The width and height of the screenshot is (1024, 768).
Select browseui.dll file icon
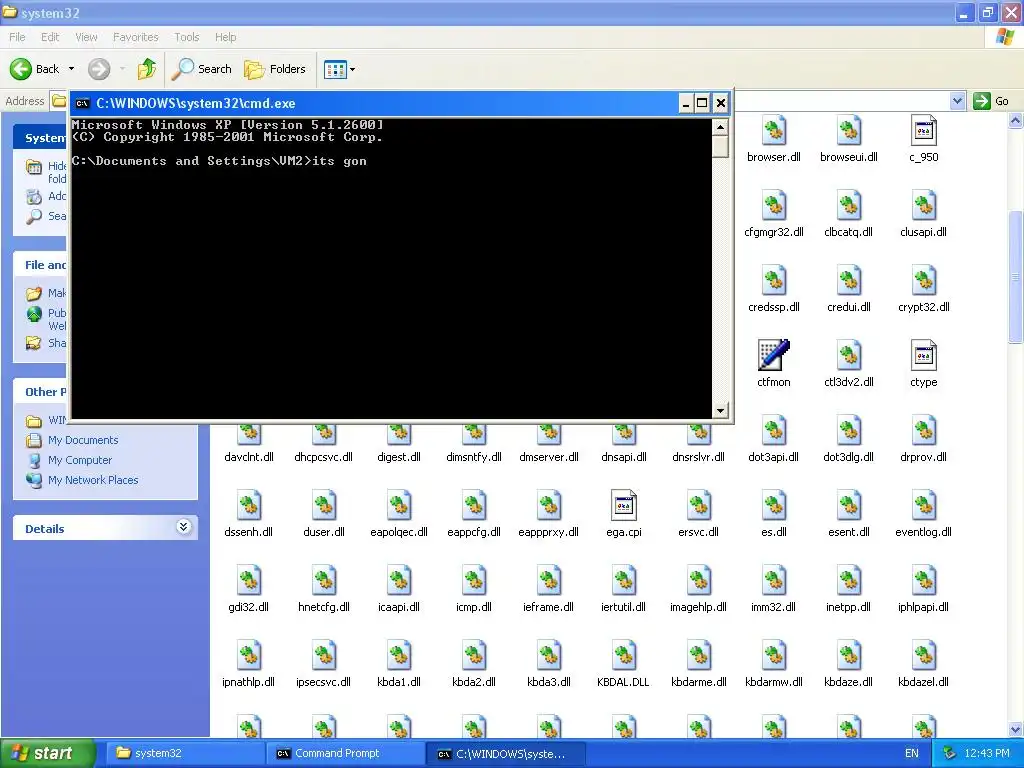tap(849, 131)
